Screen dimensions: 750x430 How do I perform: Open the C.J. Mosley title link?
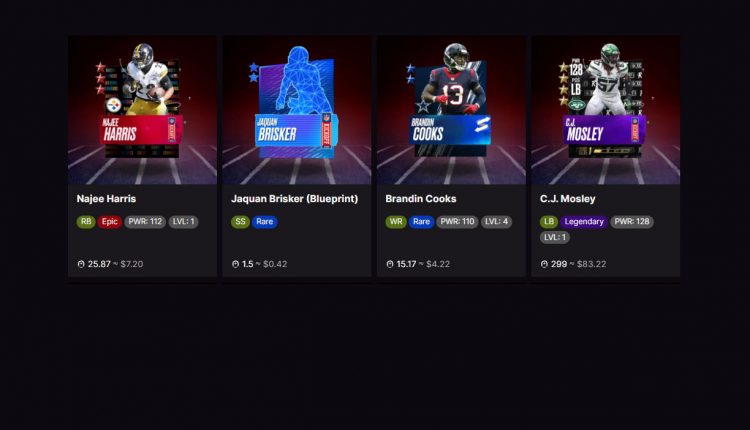pyautogui.click(x=568, y=198)
